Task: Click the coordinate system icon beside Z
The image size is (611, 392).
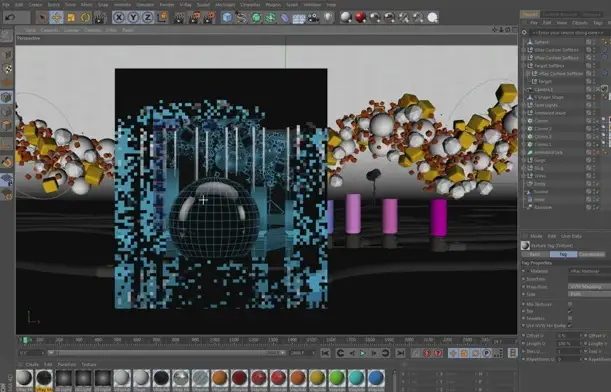Action: coord(162,18)
